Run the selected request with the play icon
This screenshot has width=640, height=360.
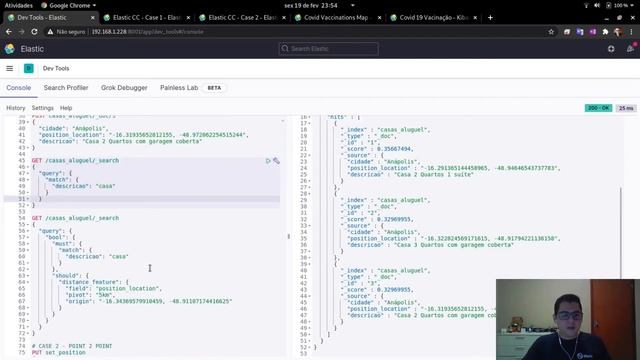268,161
